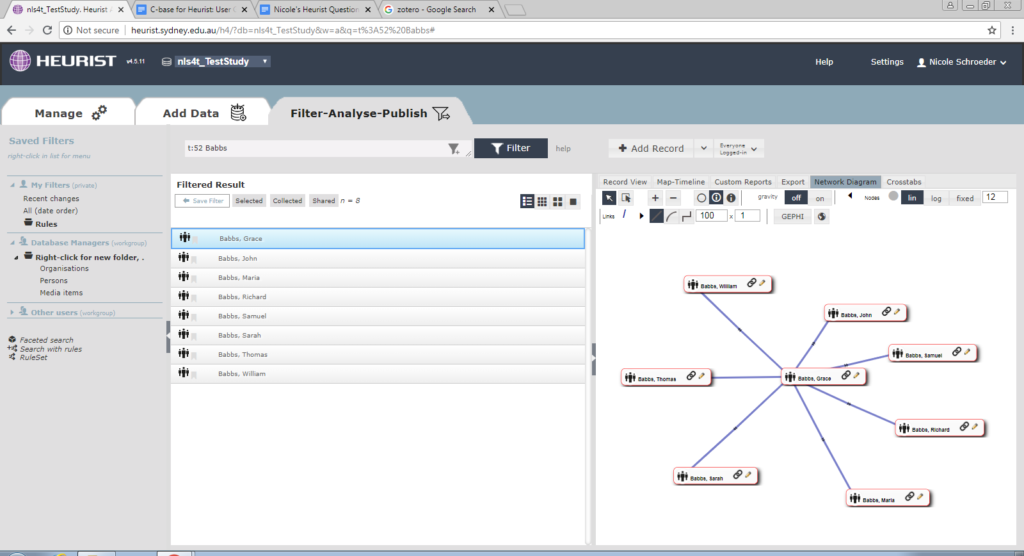Open database name nls4t_TestStudy dropdown
Viewport: 1024px width, 556px height.
click(x=264, y=62)
